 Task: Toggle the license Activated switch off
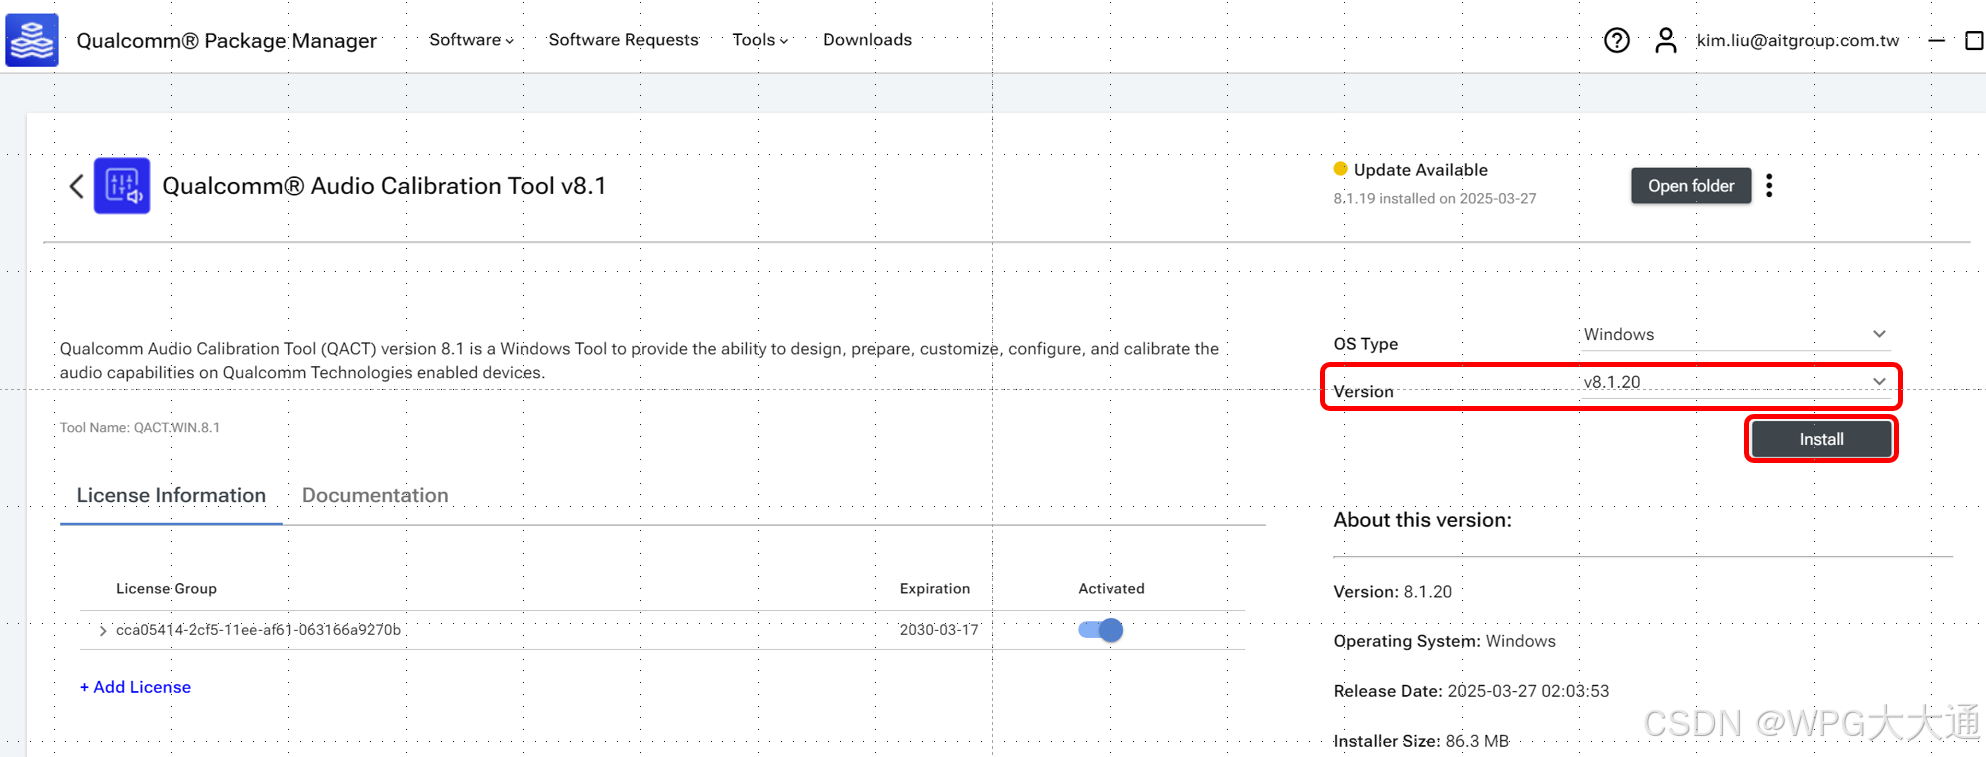[x=1101, y=630]
